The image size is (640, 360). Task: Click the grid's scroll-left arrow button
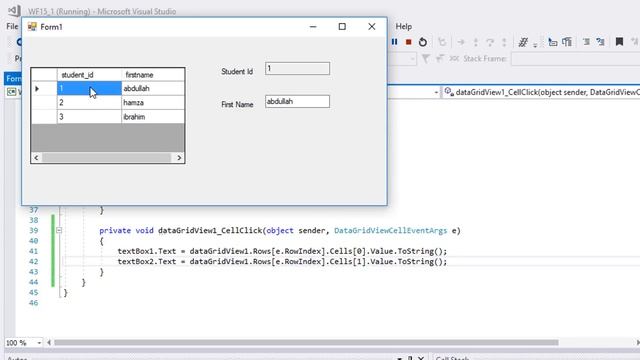tap(36, 158)
